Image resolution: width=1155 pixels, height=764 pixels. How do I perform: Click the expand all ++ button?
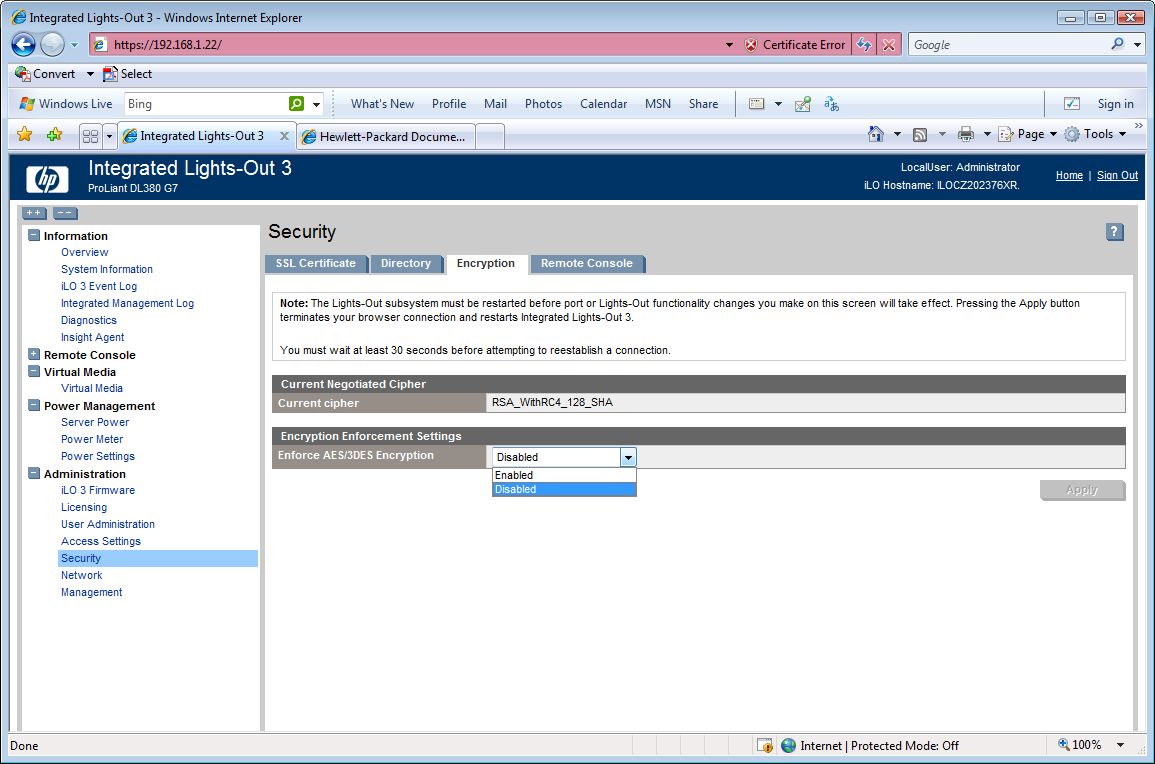[35, 213]
